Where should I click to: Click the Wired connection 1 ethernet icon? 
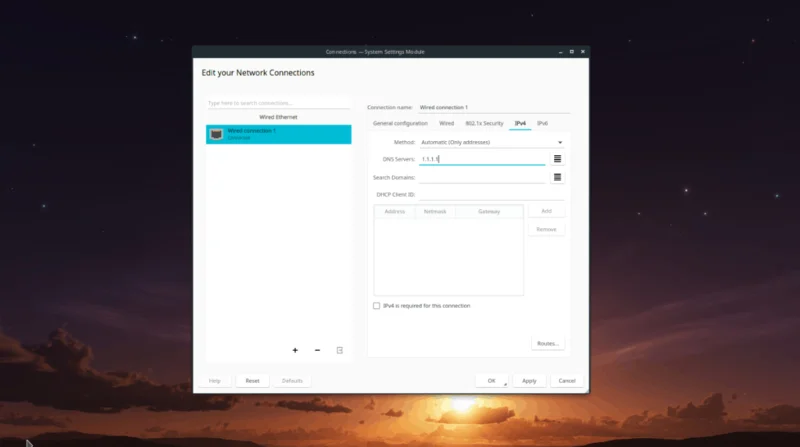[x=216, y=134]
